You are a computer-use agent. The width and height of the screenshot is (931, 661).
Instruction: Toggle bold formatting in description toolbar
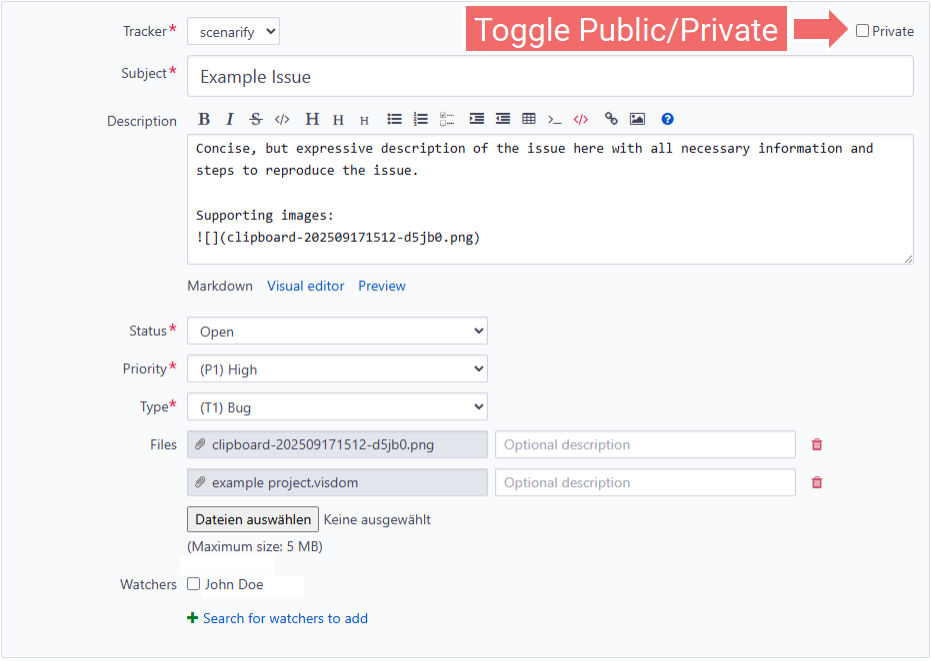click(204, 119)
